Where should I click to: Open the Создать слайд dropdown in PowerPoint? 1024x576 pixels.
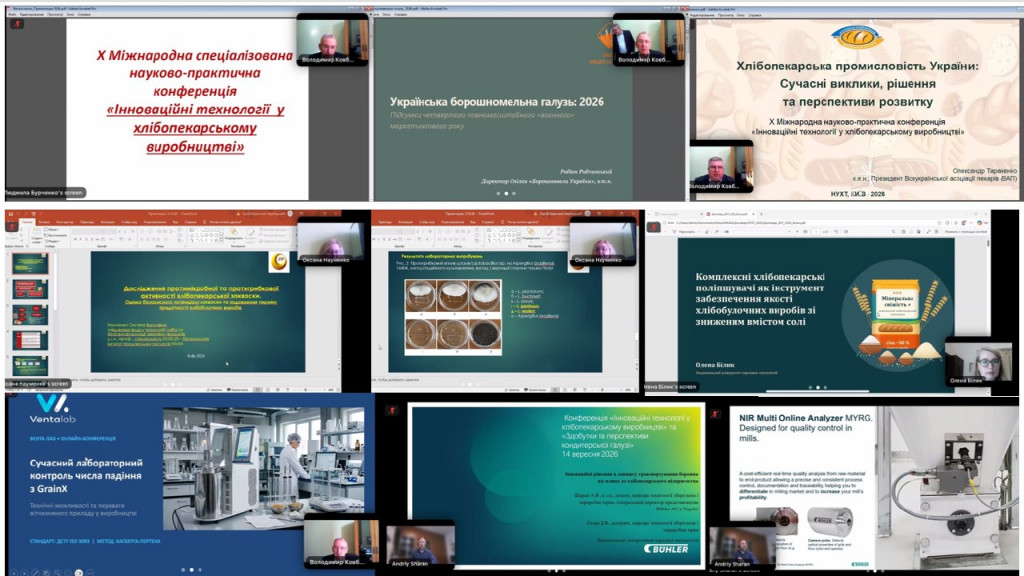36,240
